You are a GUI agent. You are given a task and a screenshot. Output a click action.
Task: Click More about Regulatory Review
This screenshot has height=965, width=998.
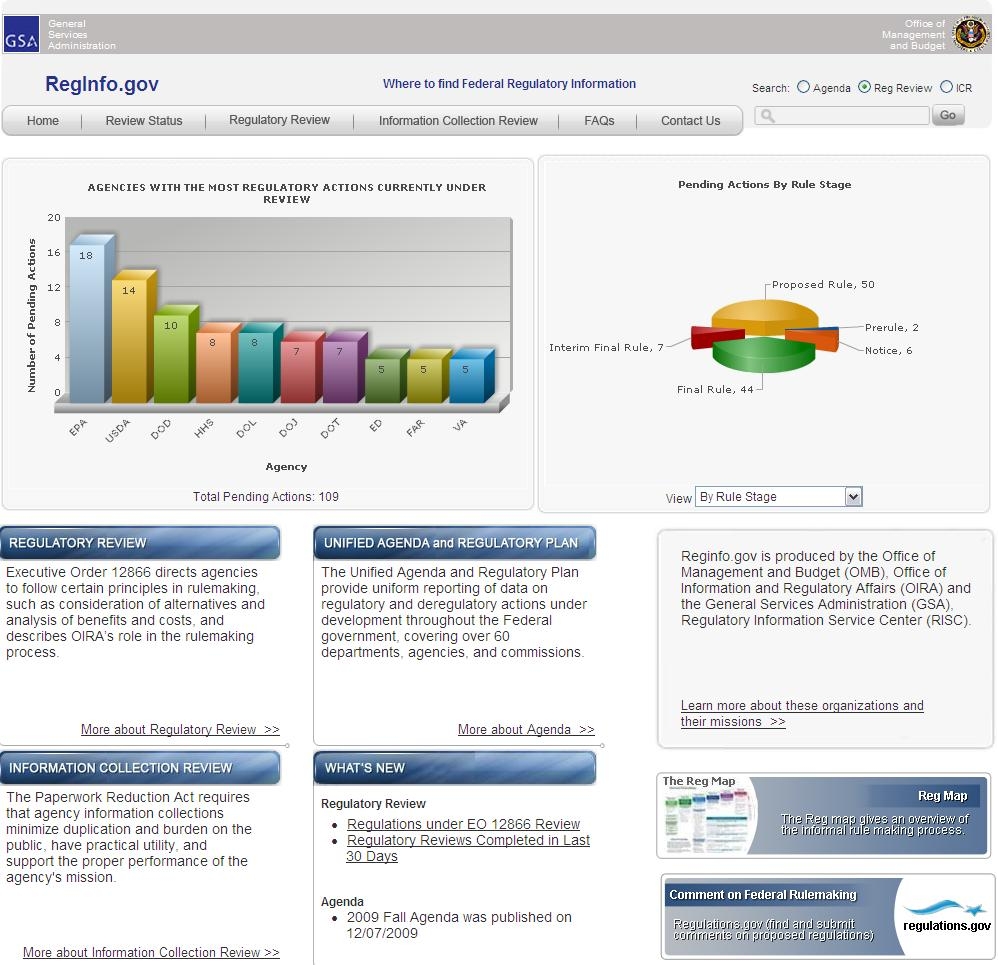point(180,729)
